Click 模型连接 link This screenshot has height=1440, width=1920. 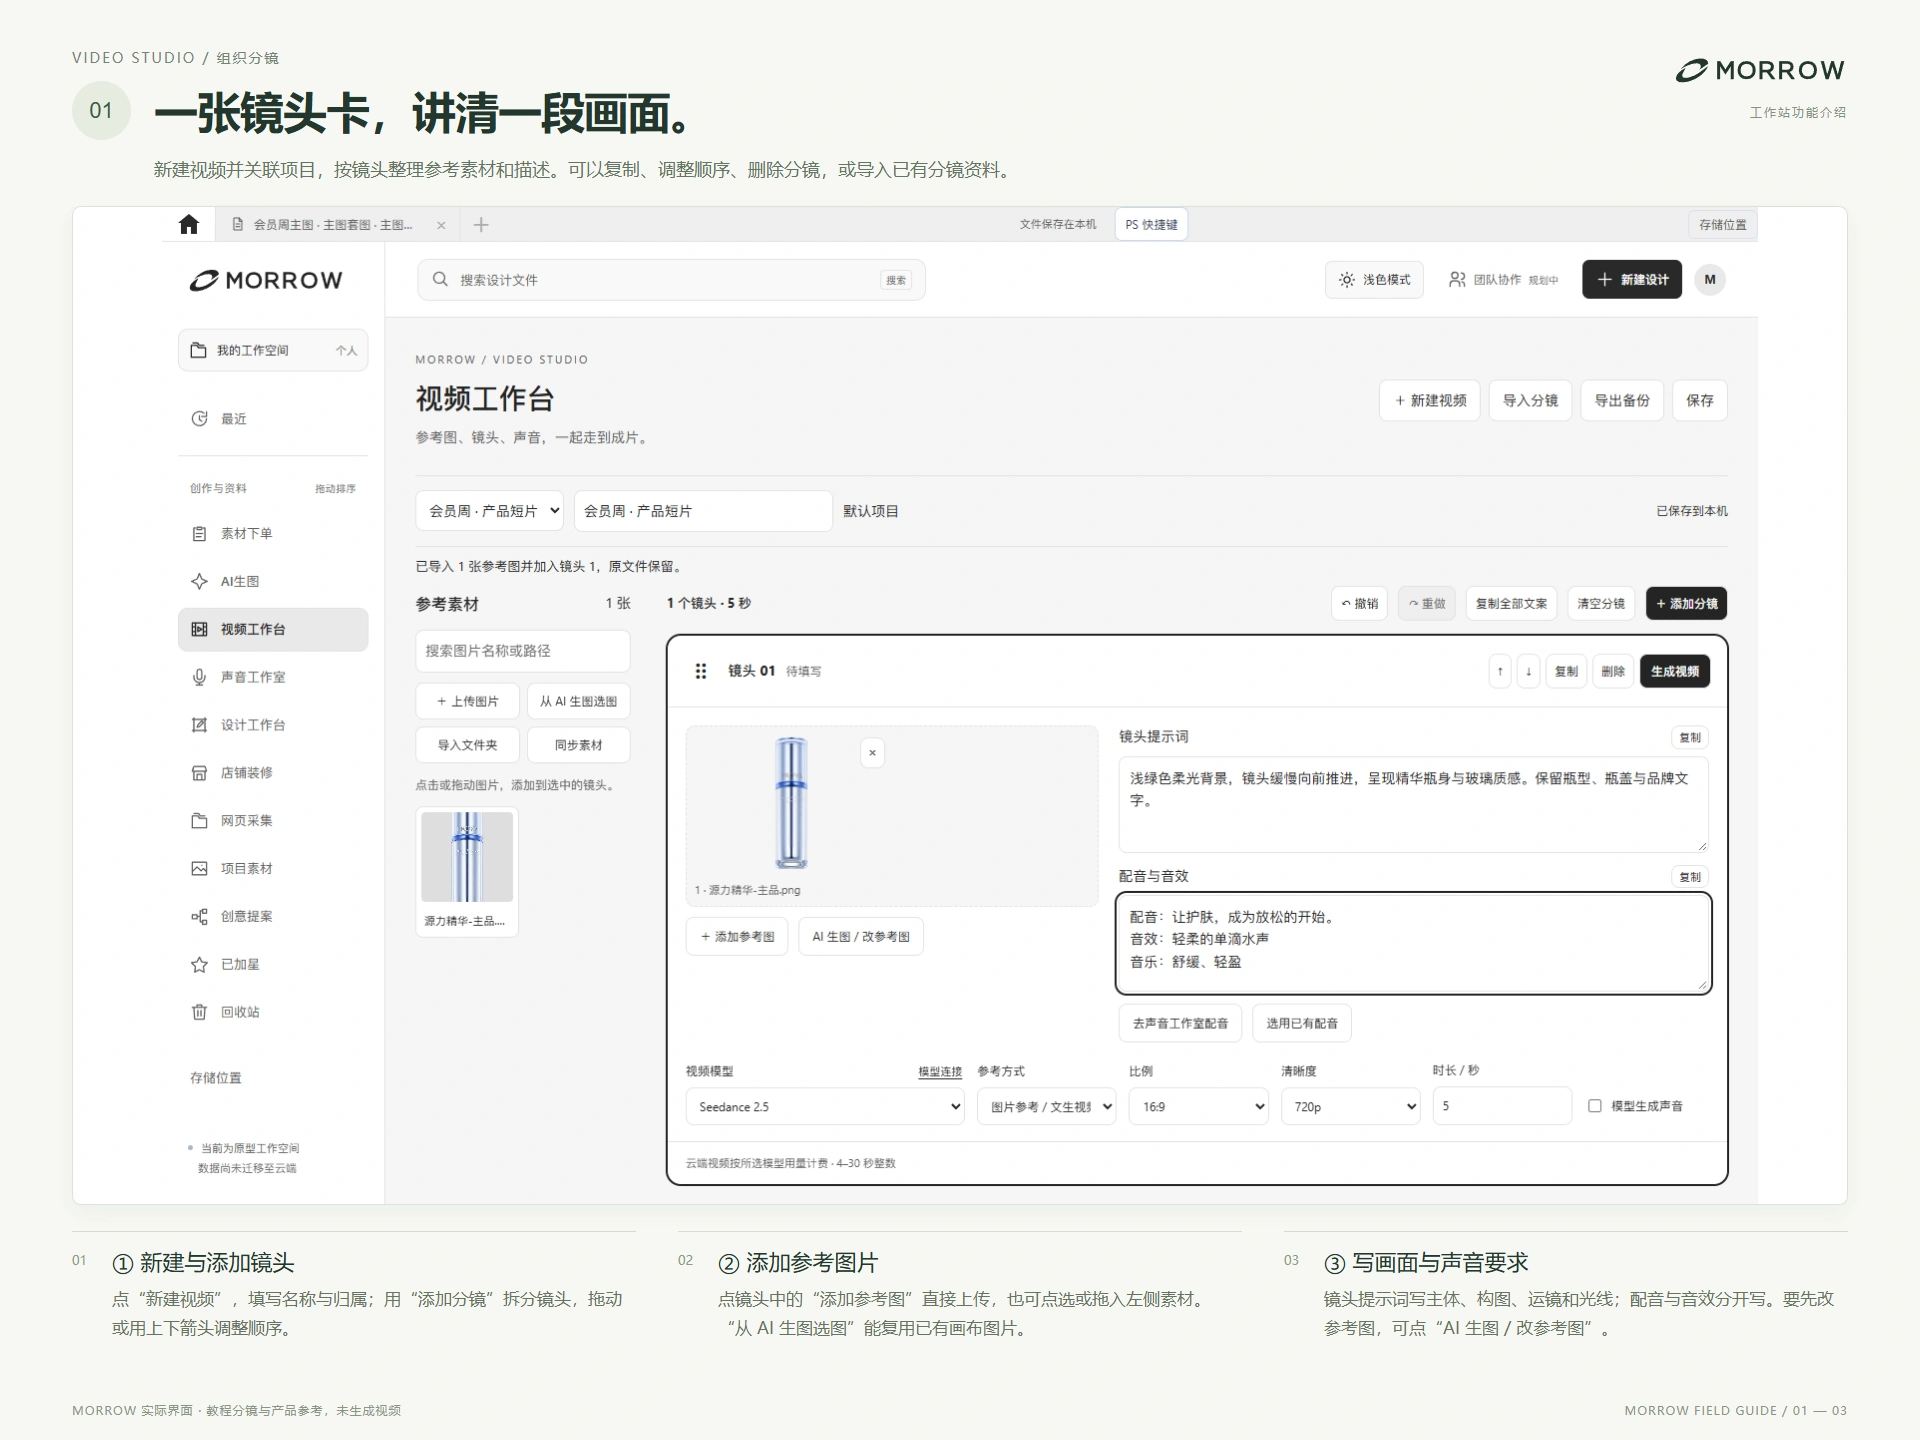(x=940, y=1072)
